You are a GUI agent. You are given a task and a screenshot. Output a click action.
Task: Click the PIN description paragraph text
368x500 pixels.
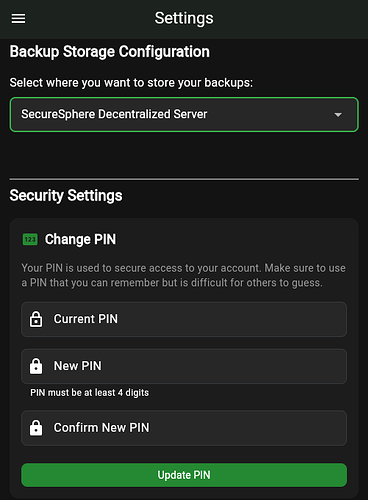[x=184, y=275]
